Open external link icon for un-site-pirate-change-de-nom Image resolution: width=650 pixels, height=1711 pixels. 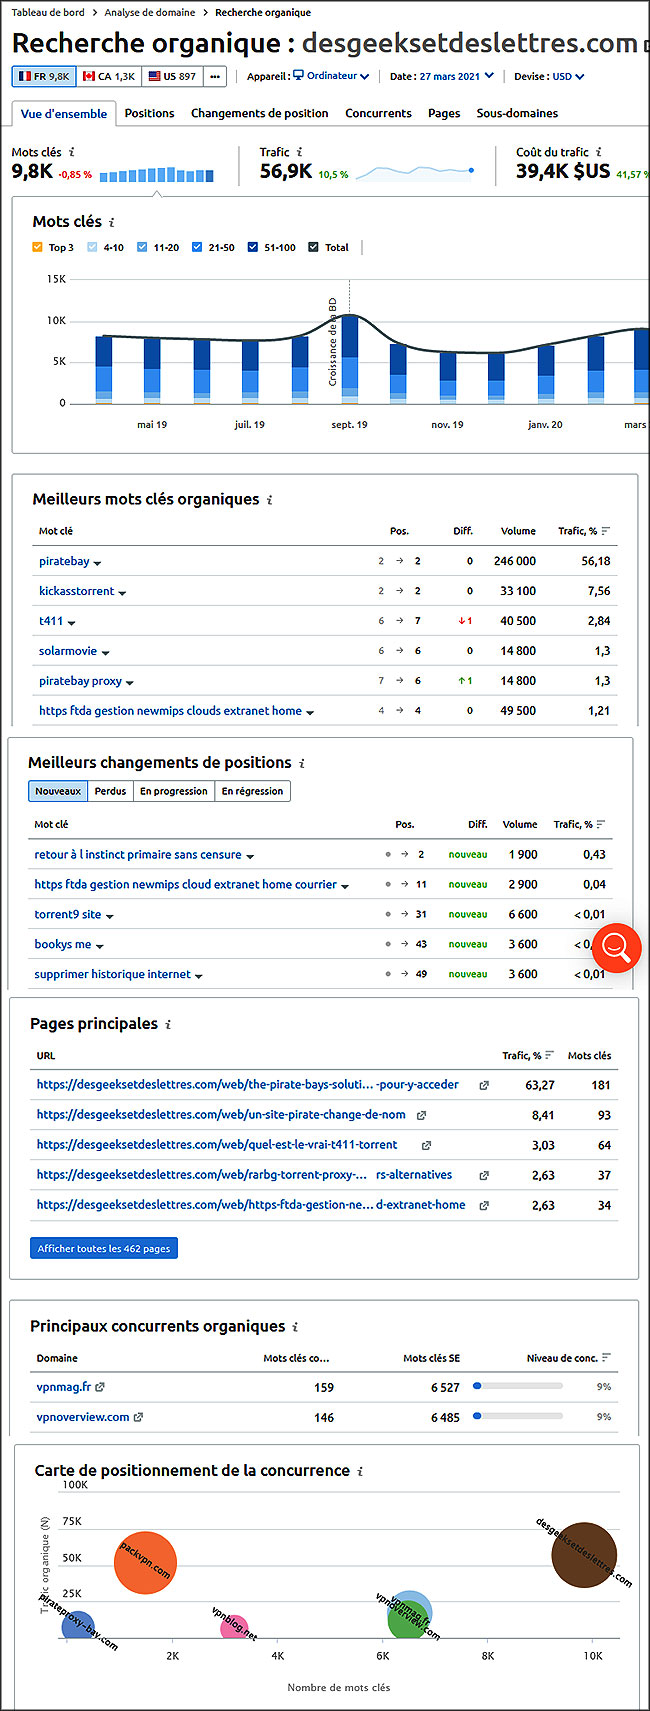click(421, 1115)
